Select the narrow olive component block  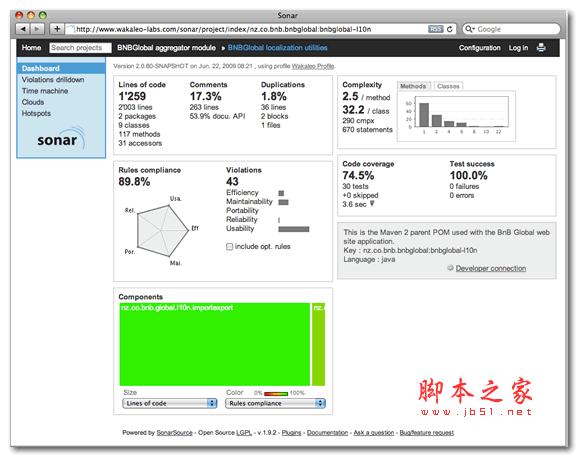click(x=319, y=344)
